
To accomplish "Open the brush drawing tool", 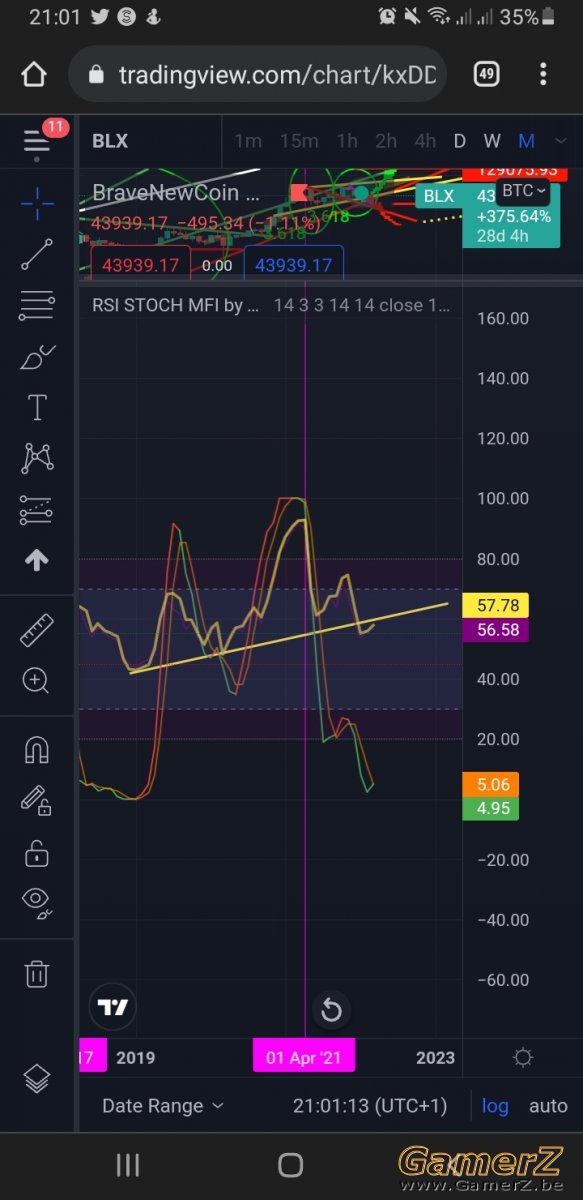I will [37, 356].
